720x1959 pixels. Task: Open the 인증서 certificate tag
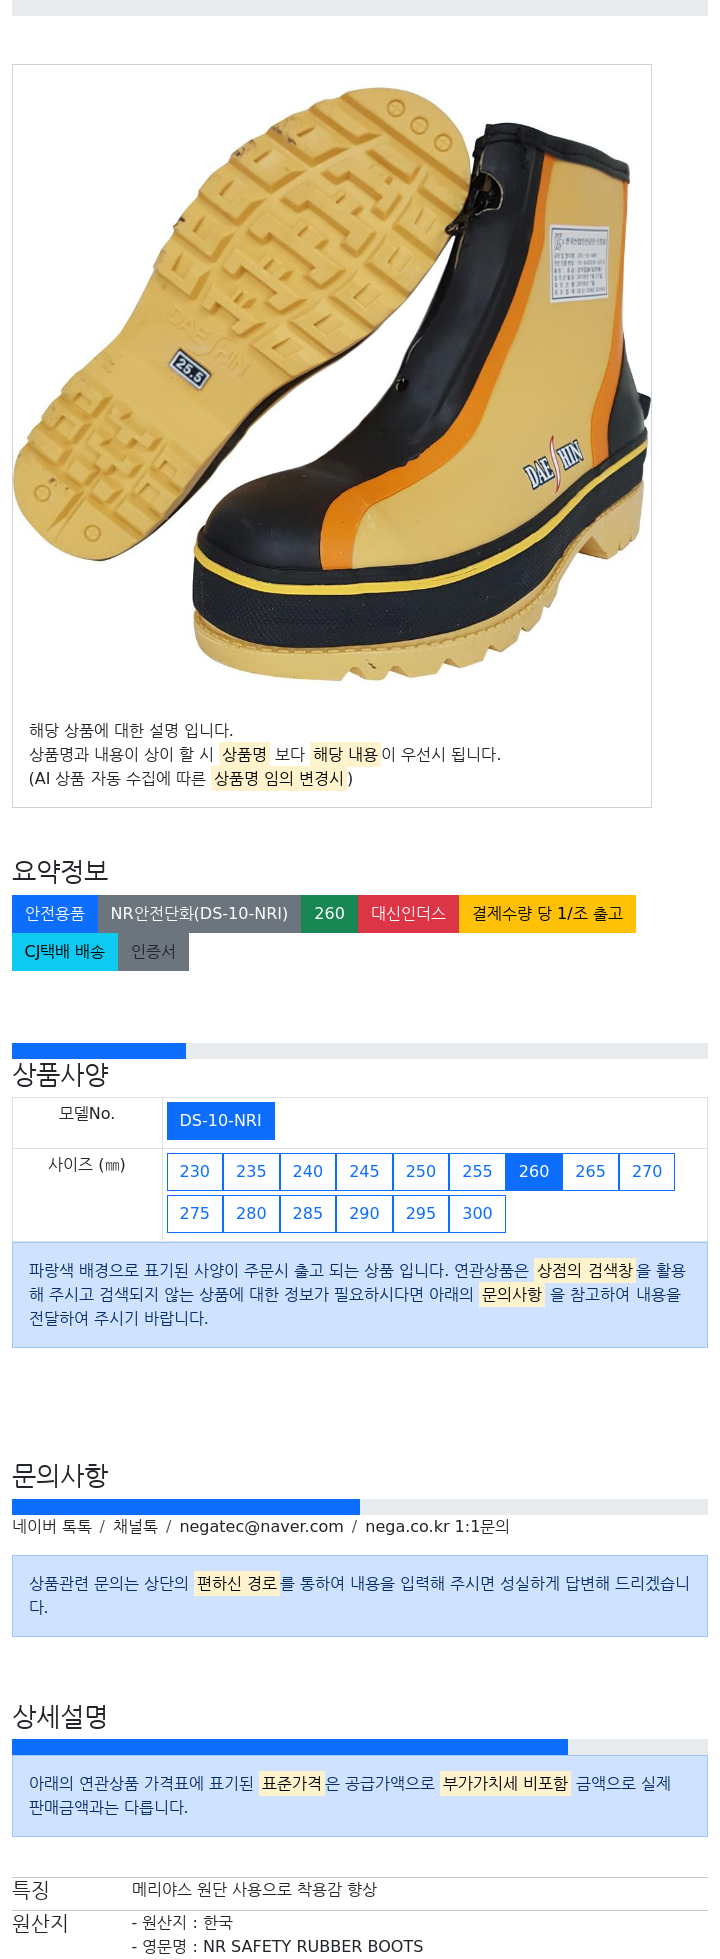tap(153, 952)
